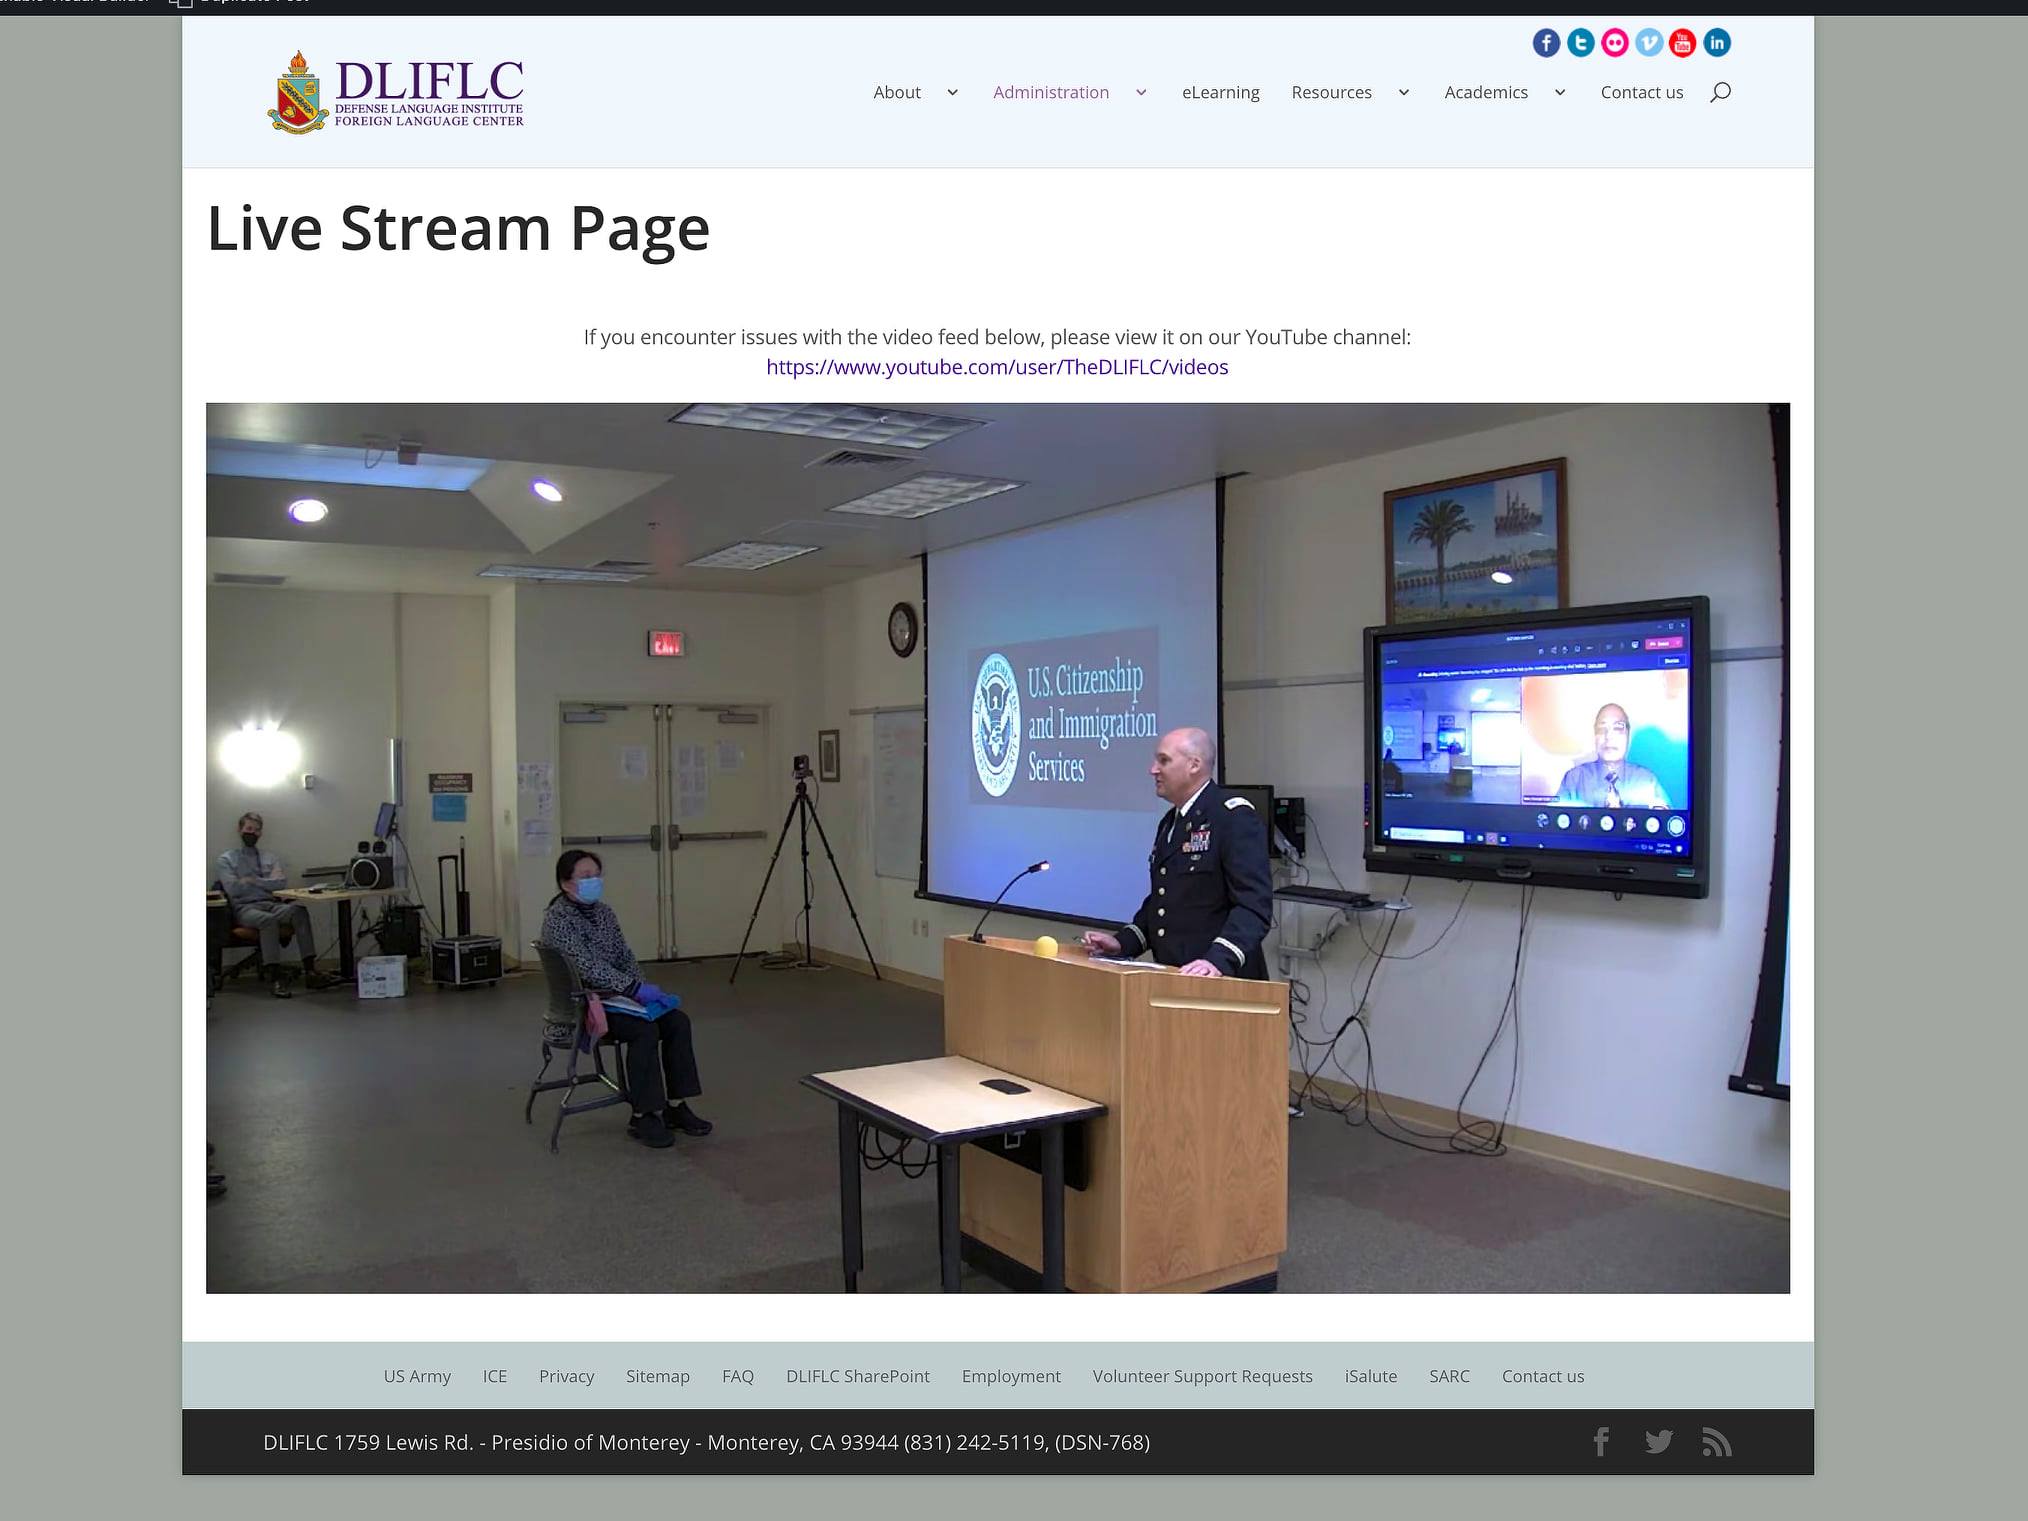Screen dimensions: 2028x1521
Task: Open the Academics menu item
Action: click(x=1486, y=92)
